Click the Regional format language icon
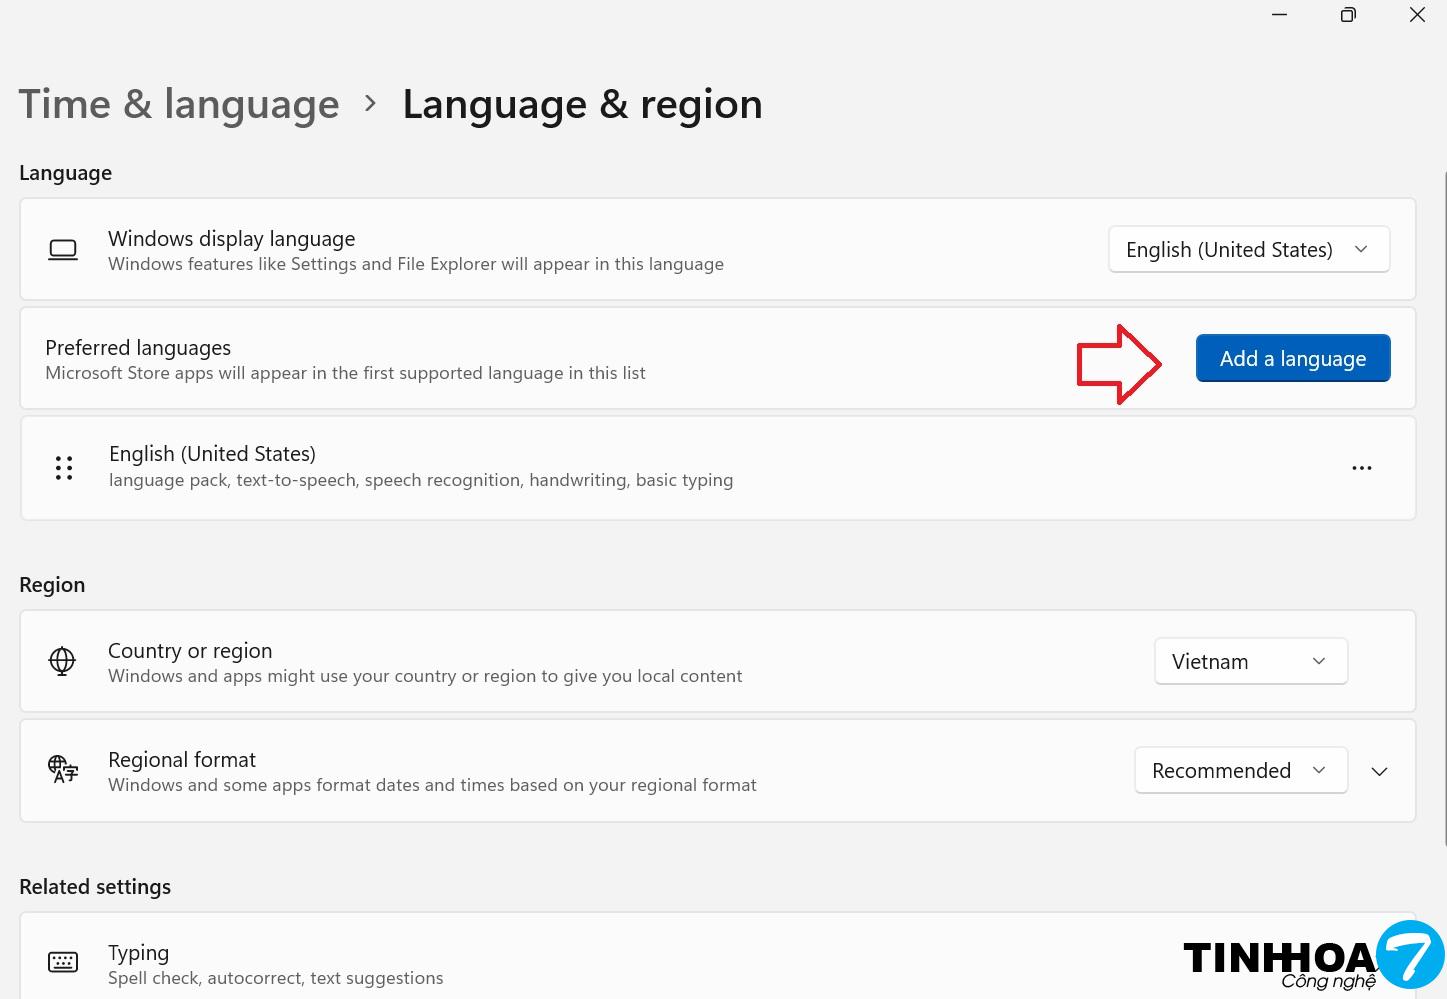This screenshot has width=1447, height=999. (63, 770)
